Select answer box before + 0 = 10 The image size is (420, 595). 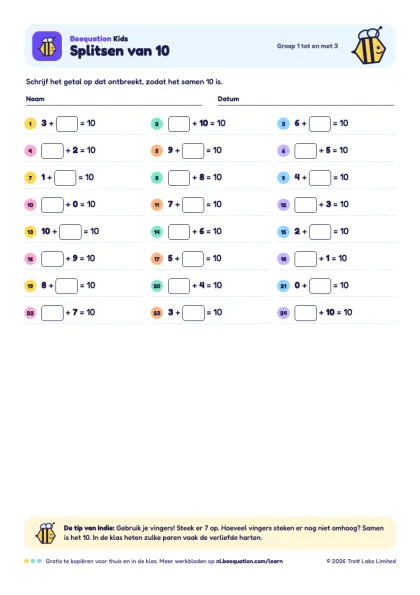pos(52,205)
